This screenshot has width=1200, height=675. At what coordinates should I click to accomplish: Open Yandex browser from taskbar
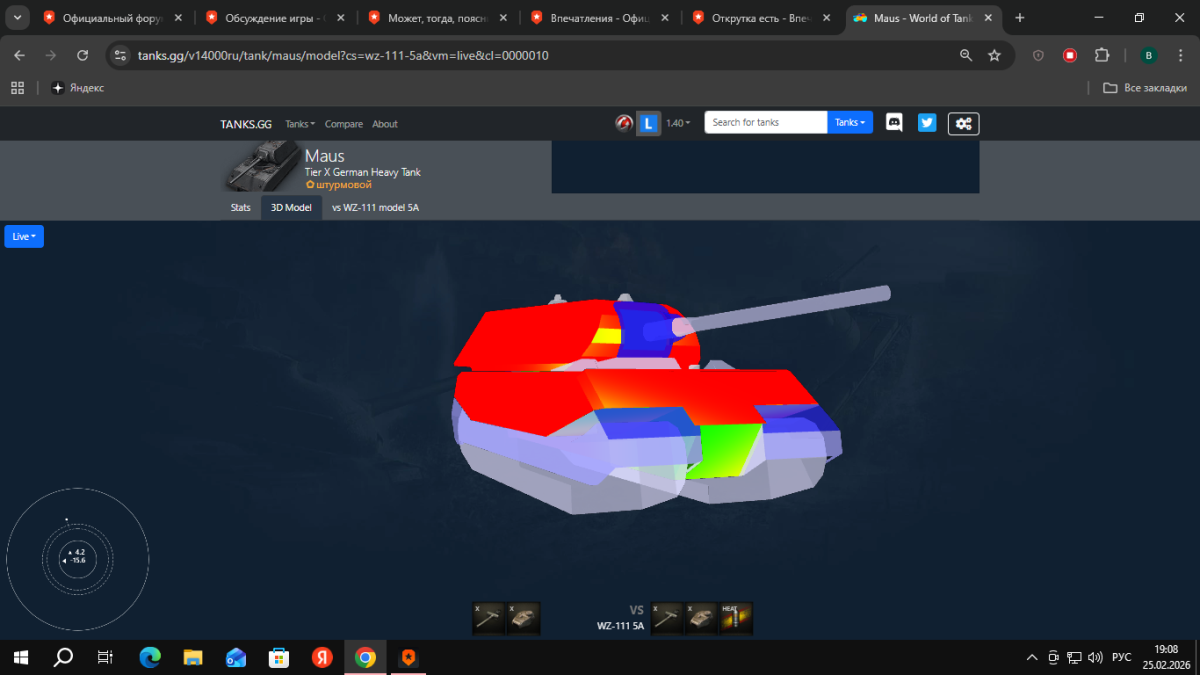pos(322,657)
